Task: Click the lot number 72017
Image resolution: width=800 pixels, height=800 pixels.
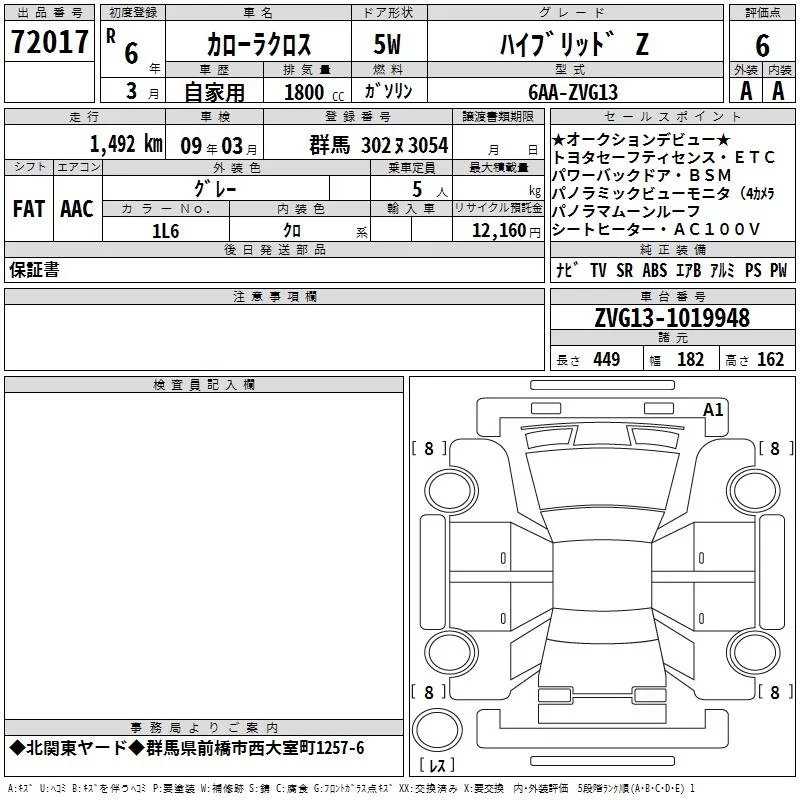Action: [x=49, y=42]
